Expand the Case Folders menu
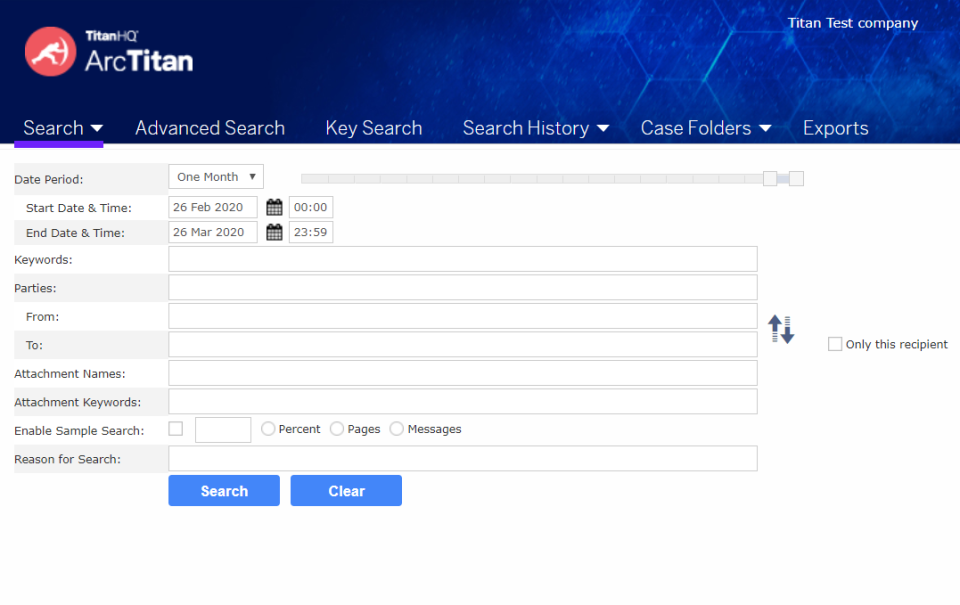Viewport: 960px width, 605px height. pos(697,128)
